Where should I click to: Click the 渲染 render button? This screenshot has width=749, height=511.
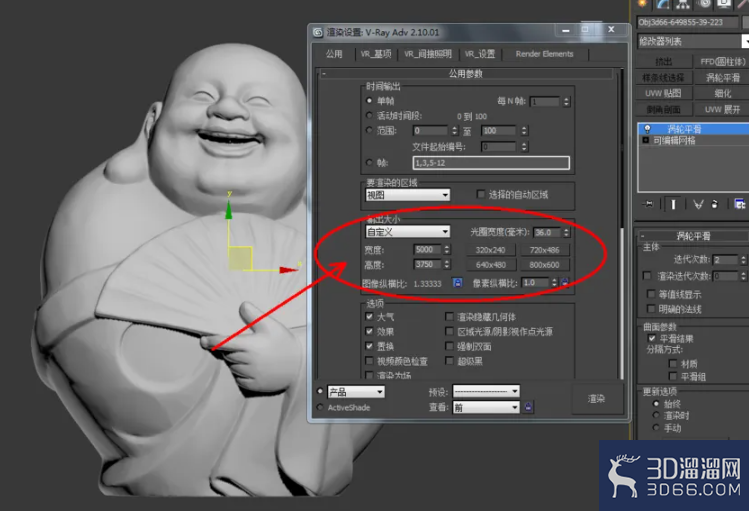(597, 398)
